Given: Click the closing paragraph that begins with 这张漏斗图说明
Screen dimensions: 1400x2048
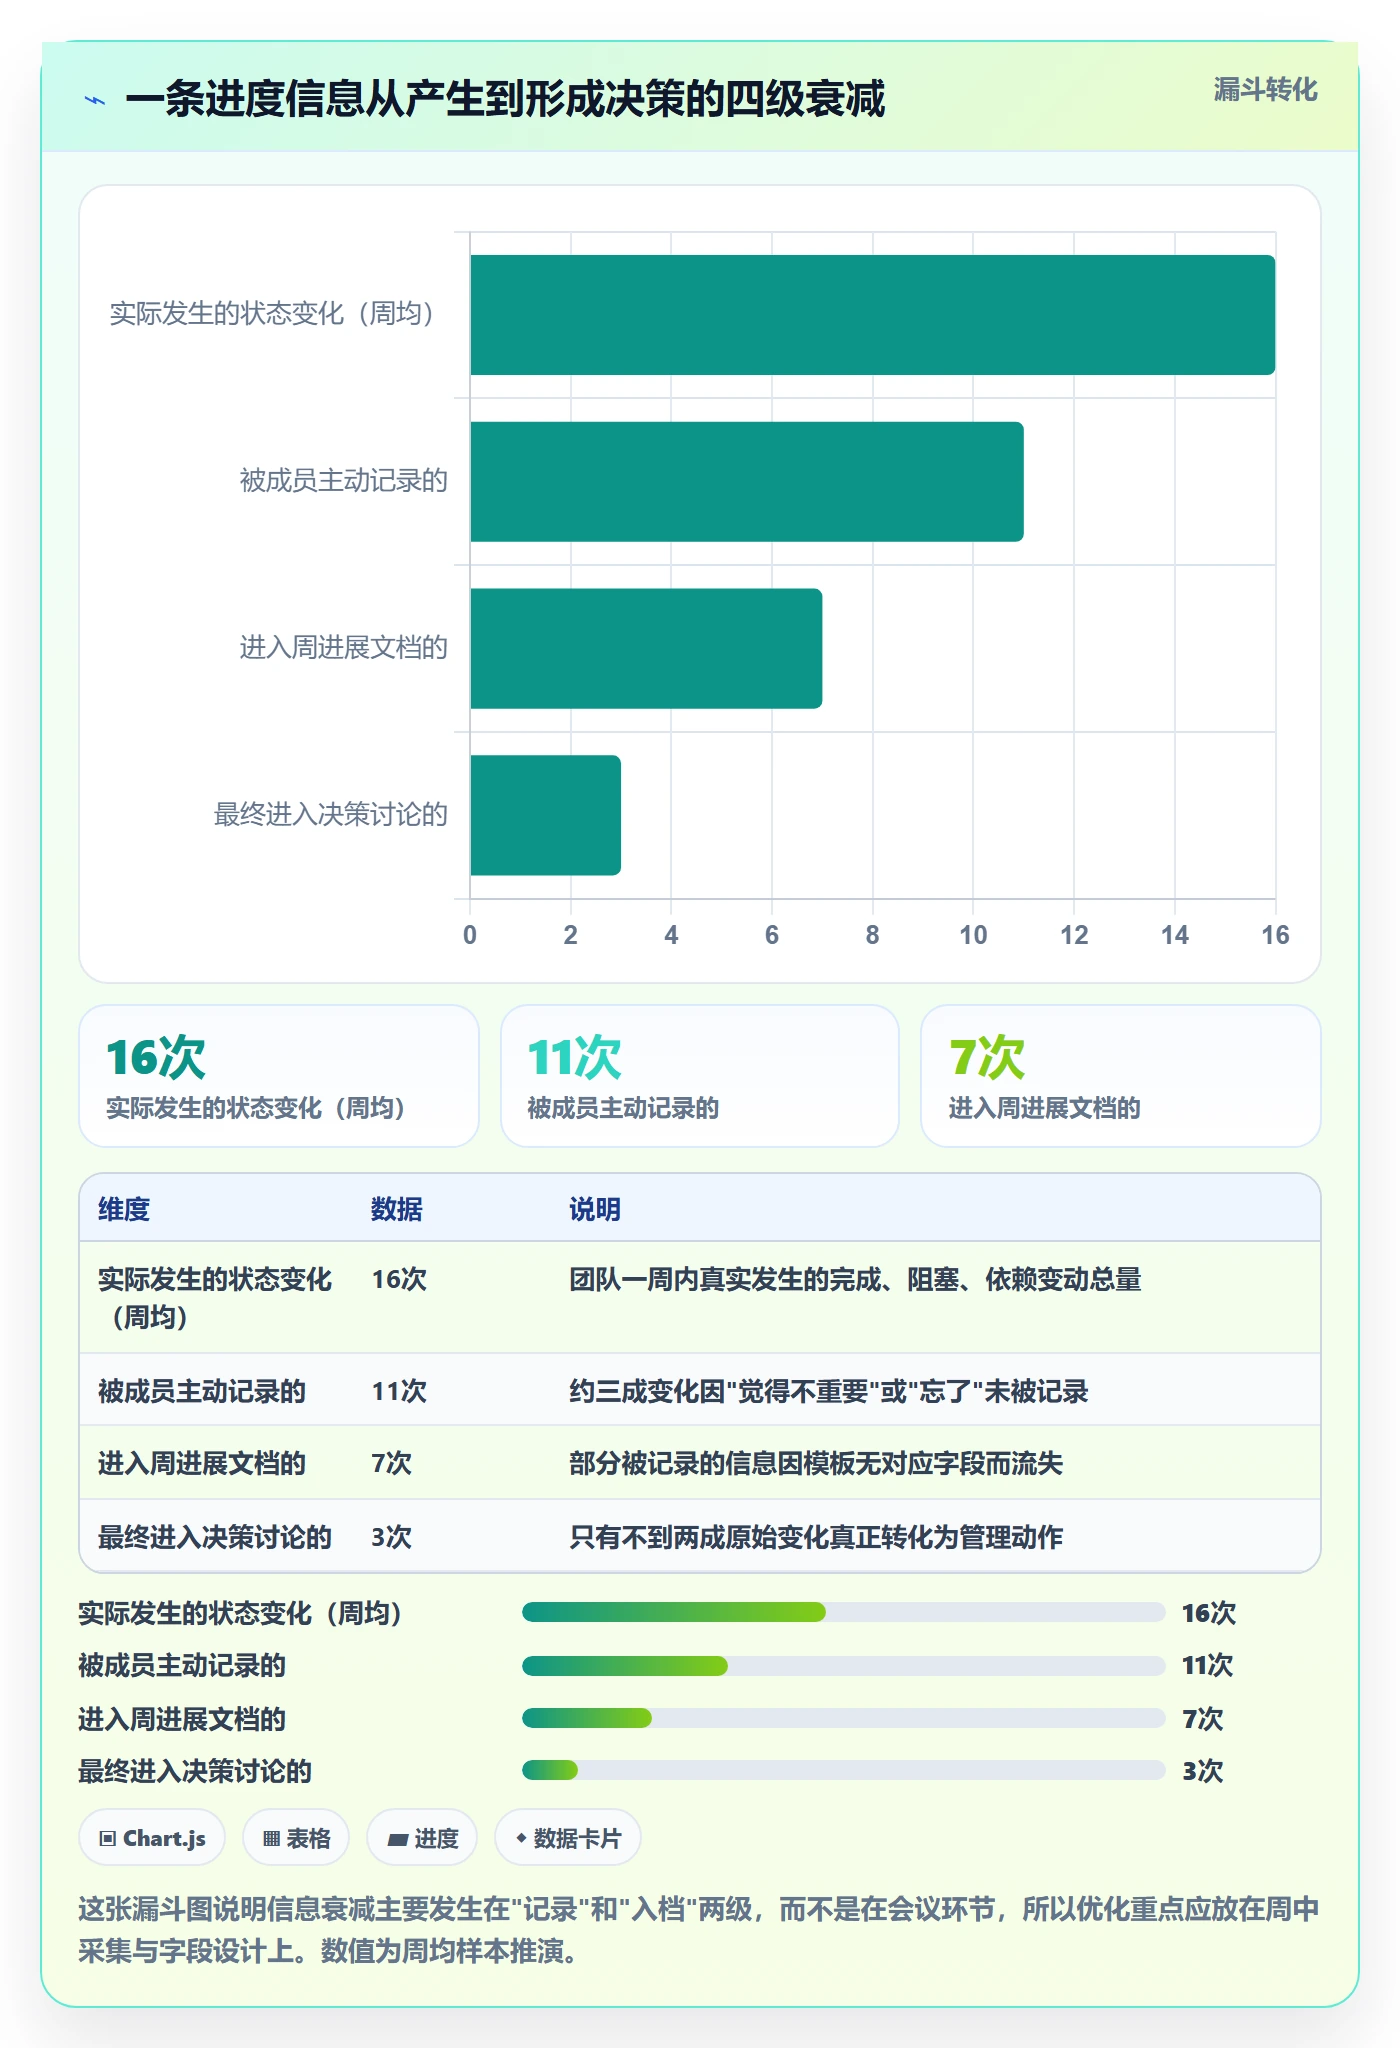Looking at the screenshot, I should click(699, 1930).
